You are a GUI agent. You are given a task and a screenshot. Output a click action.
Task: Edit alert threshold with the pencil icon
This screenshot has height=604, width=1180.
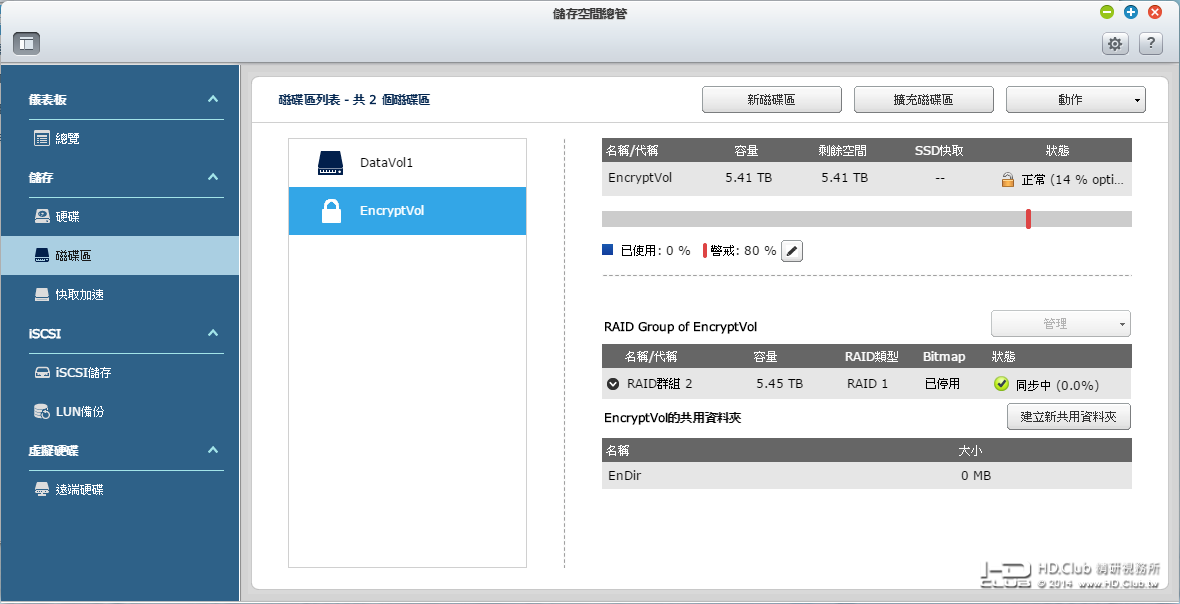click(792, 251)
